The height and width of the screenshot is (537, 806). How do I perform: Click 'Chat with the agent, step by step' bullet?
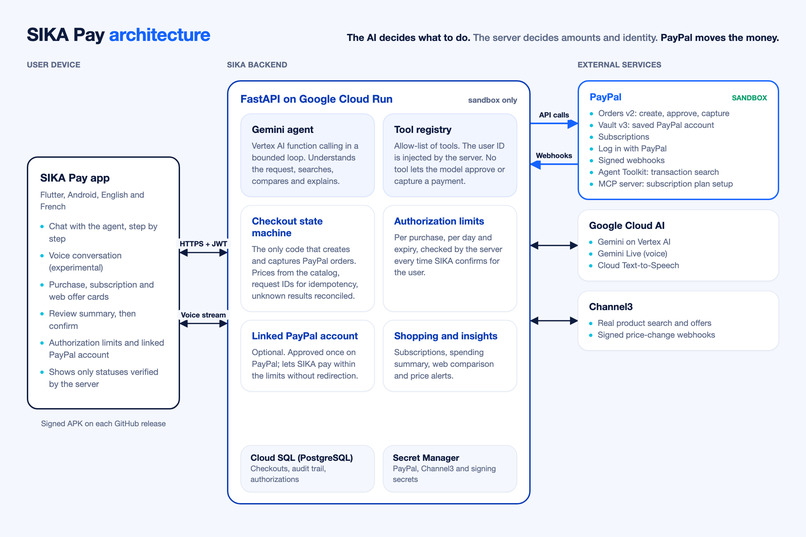103,232
